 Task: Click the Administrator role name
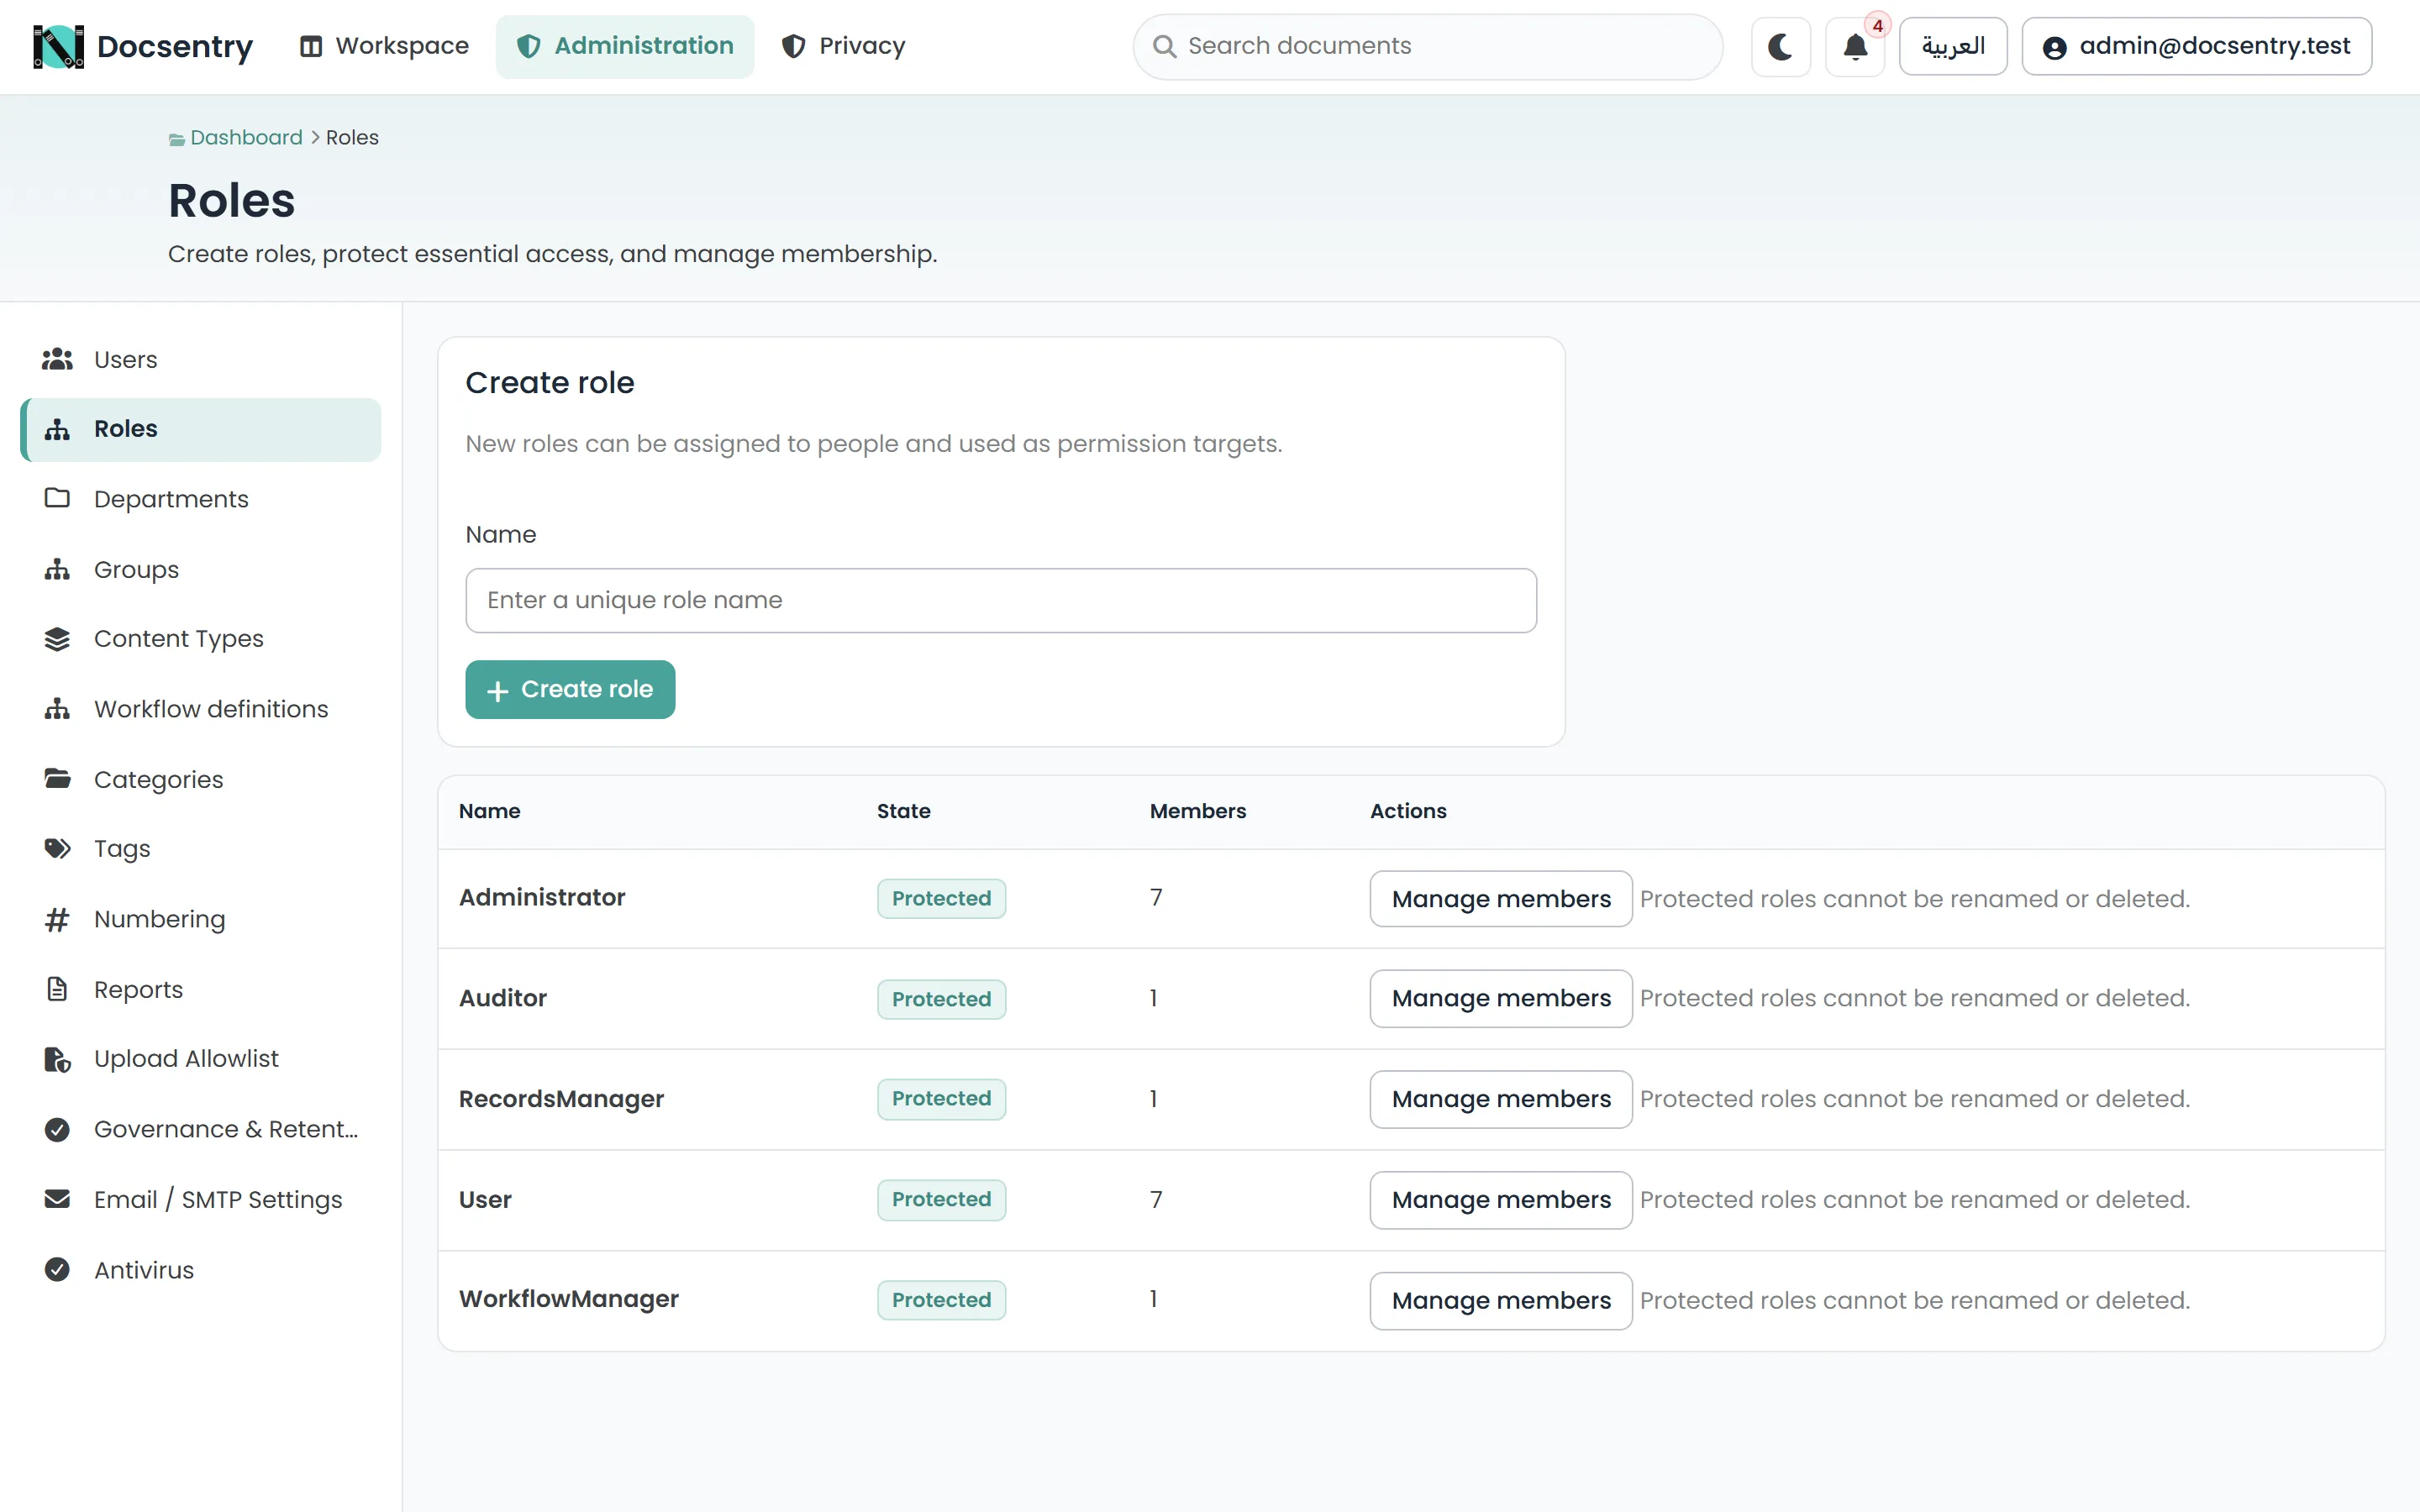tap(542, 897)
